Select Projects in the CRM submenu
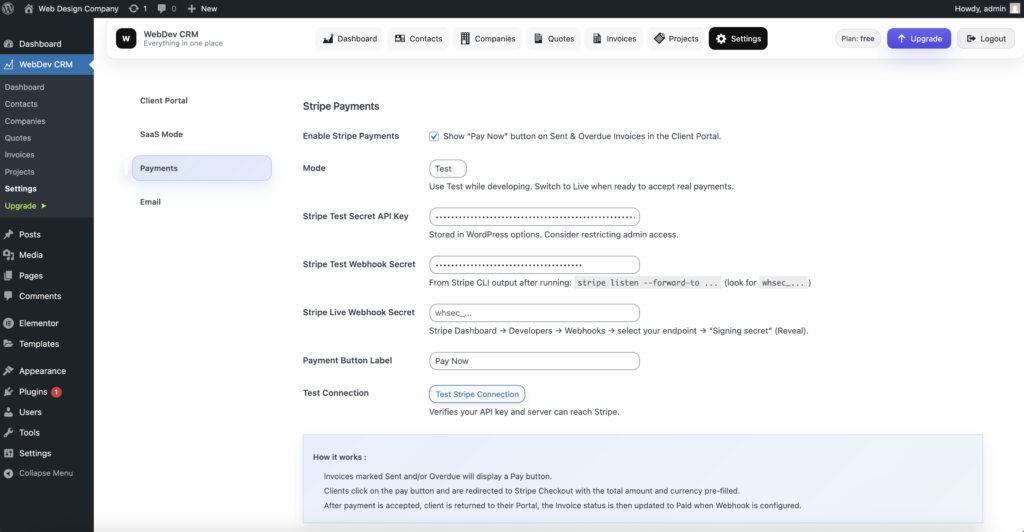The width and height of the screenshot is (1024, 532). [x=20, y=172]
